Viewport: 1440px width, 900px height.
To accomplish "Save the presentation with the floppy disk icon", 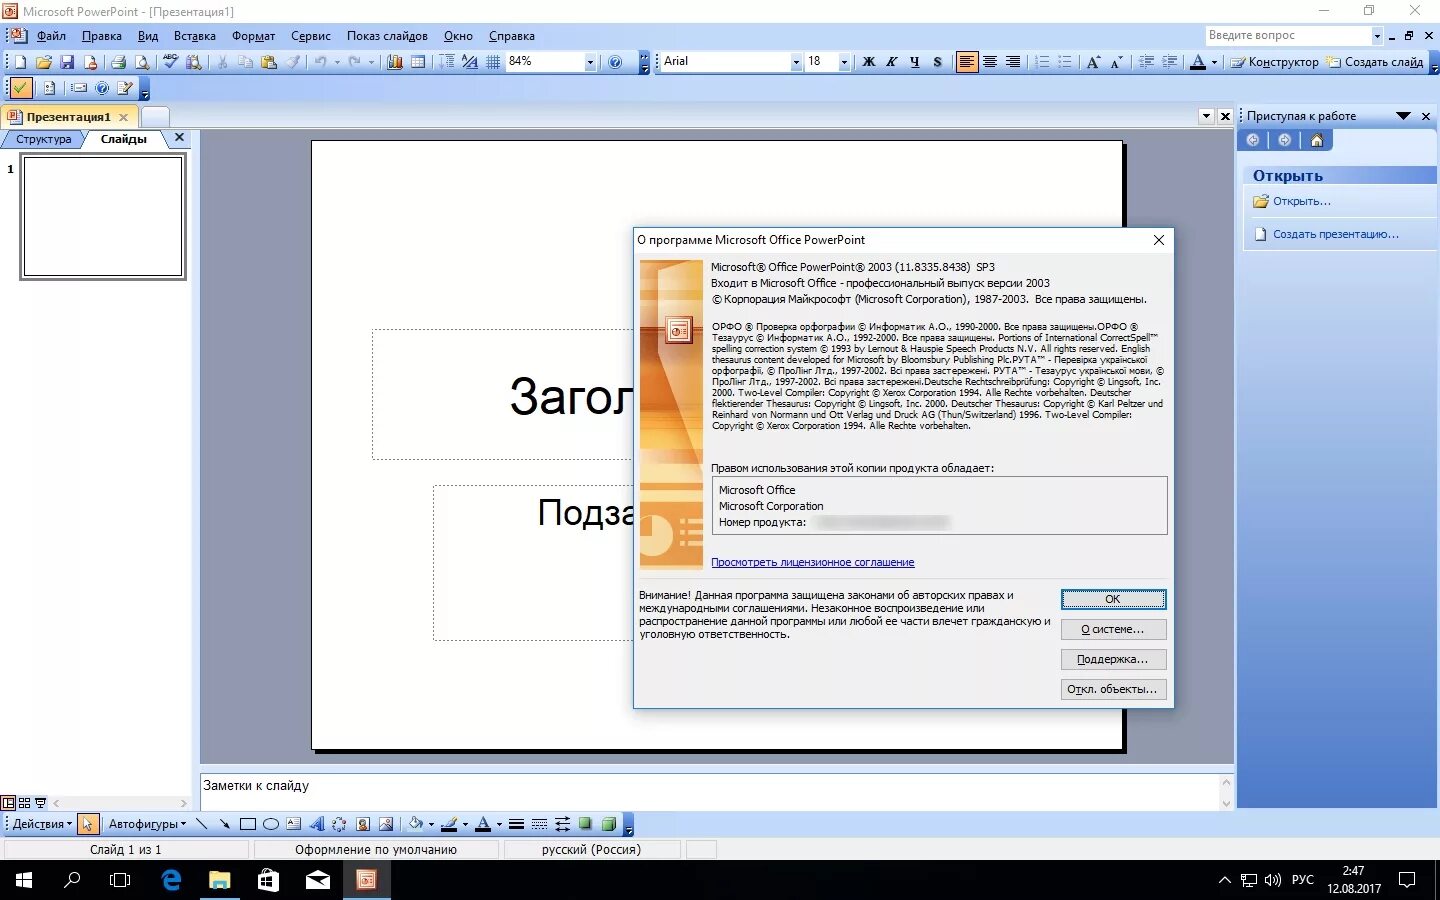I will pyautogui.click(x=67, y=62).
